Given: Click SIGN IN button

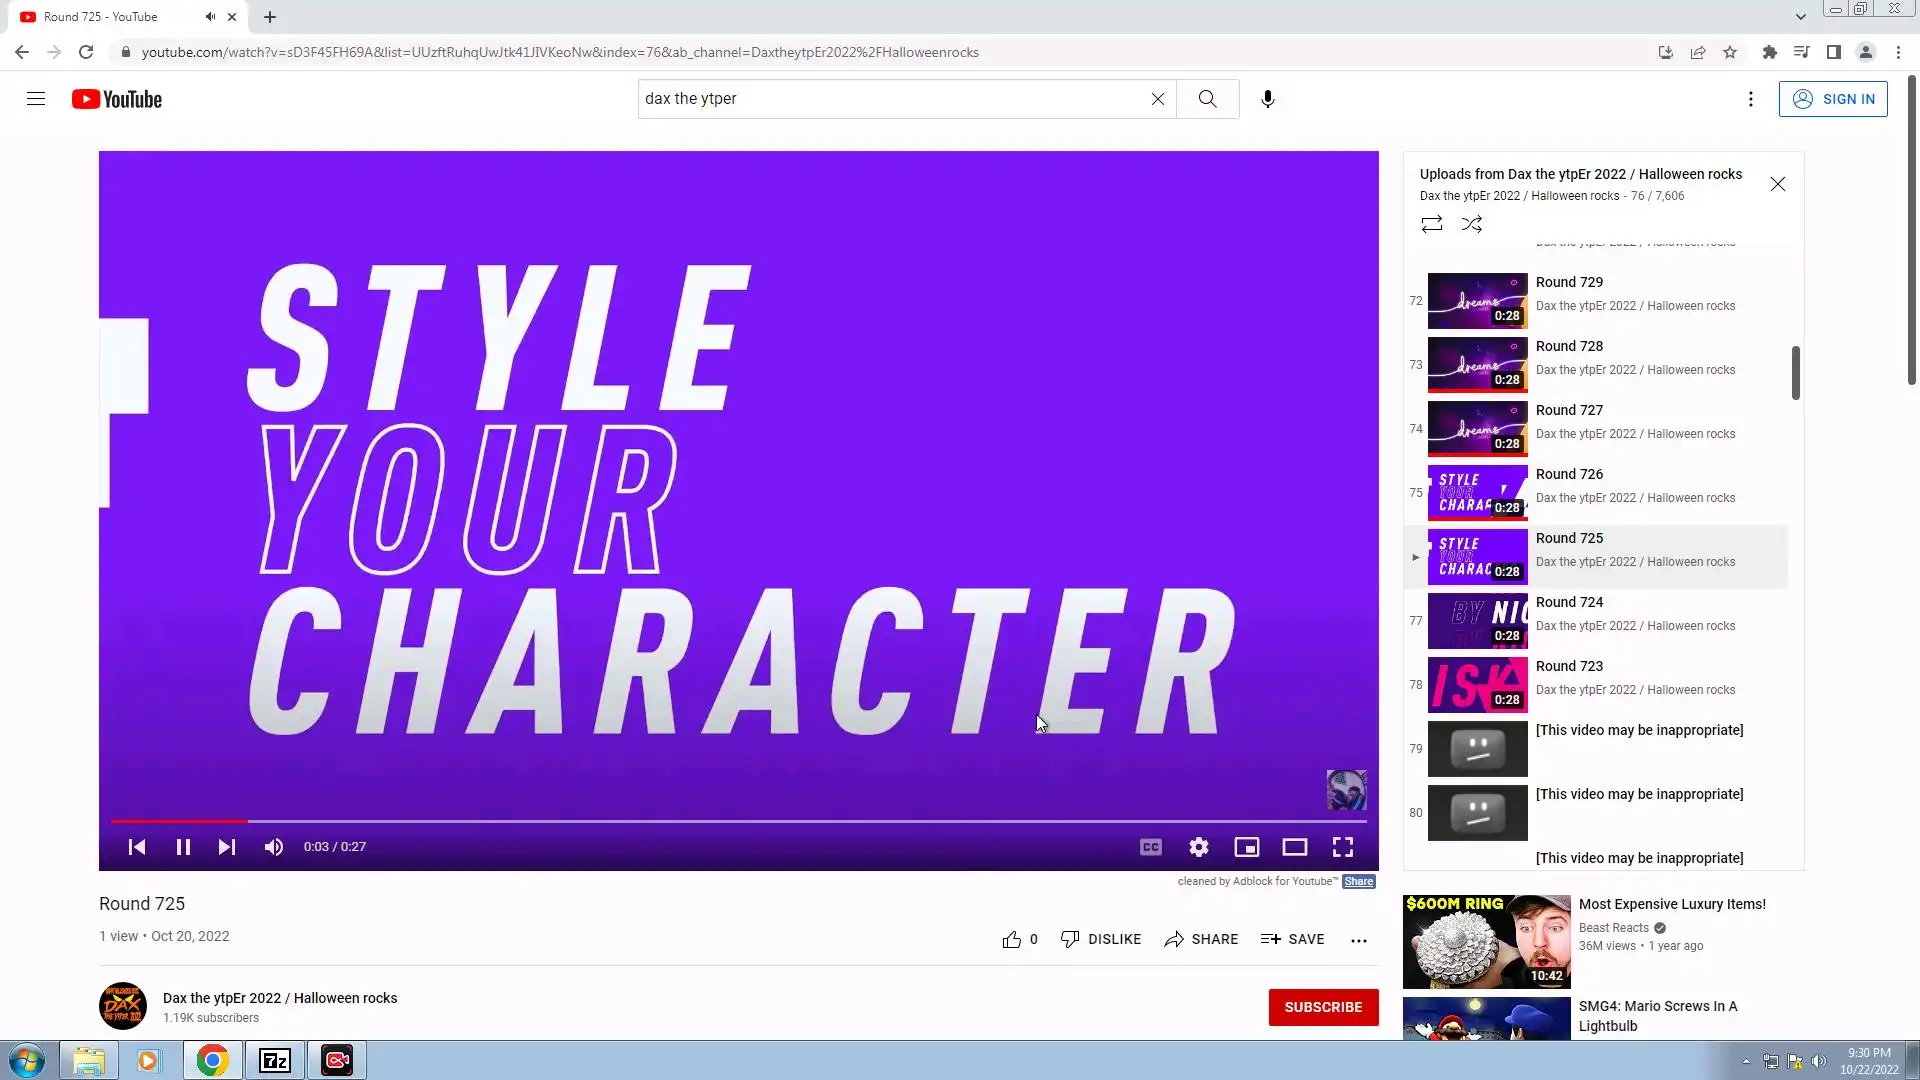Looking at the screenshot, I should pyautogui.click(x=1833, y=99).
